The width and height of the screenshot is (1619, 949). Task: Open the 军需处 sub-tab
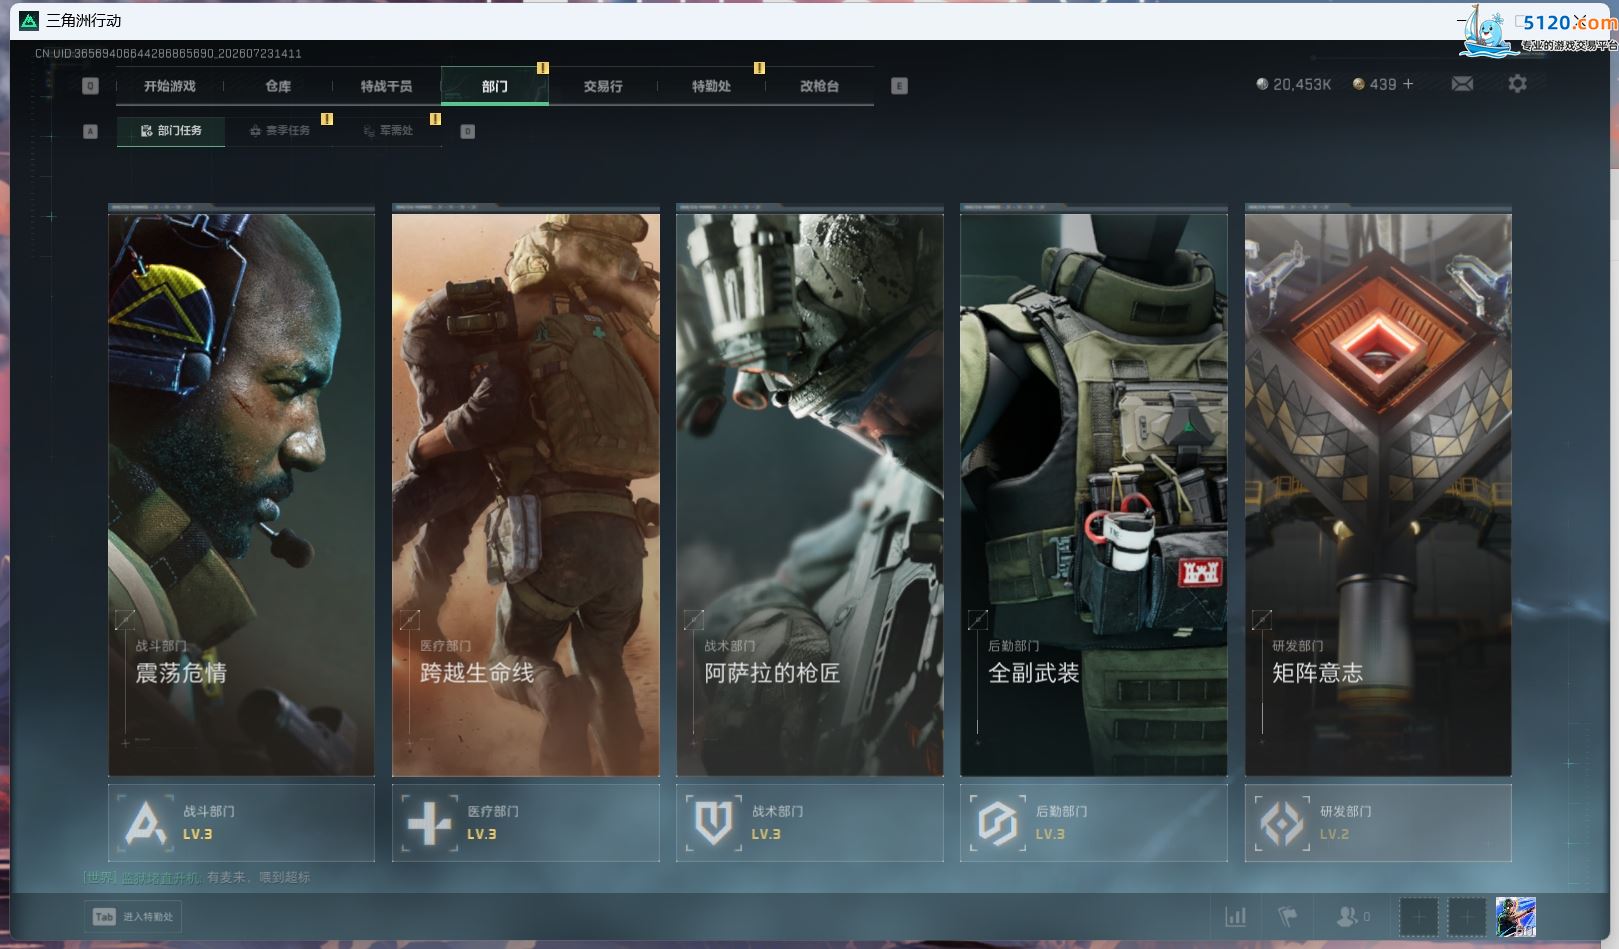point(388,131)
